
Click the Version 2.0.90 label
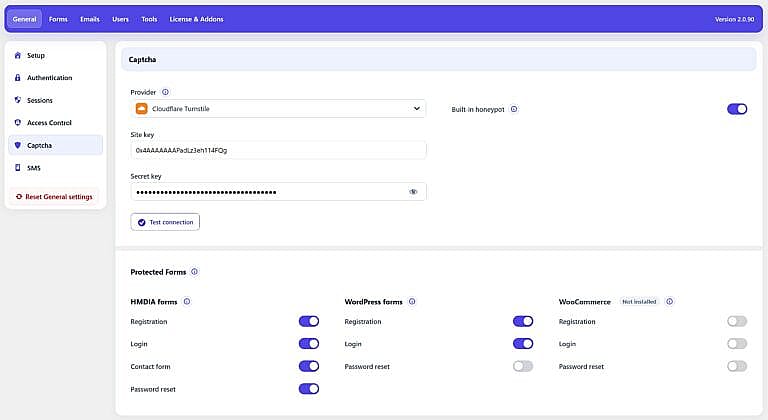click(734, 19)
